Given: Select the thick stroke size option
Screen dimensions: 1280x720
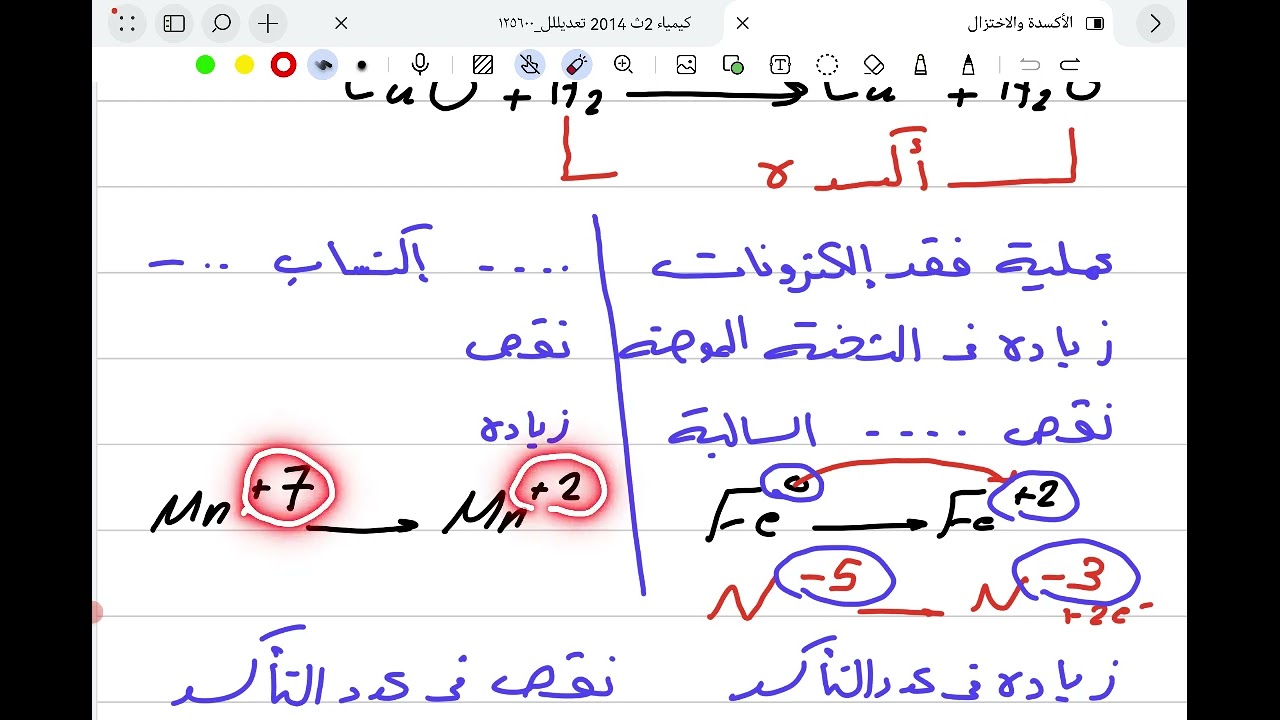Looking at the screenshot, I should (x=323, y=65).
